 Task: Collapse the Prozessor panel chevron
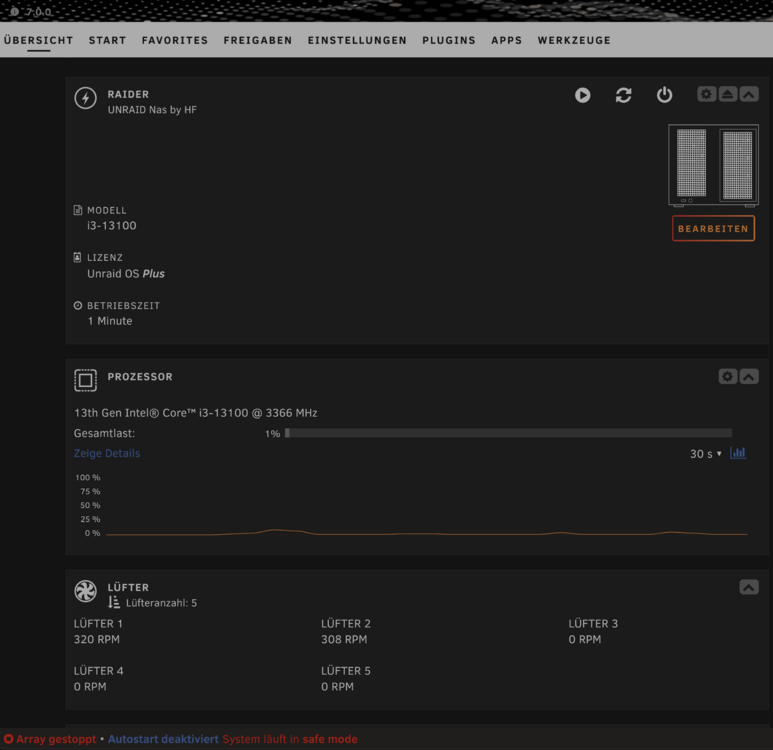coord(748,377)
